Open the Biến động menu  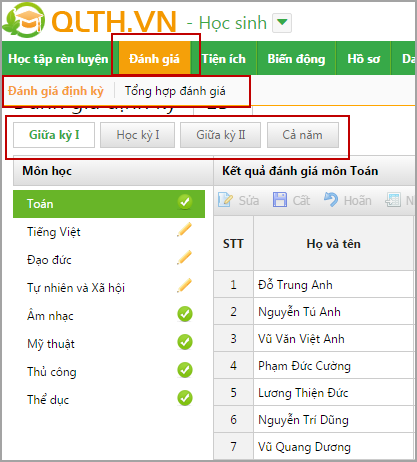pos(296,59)
